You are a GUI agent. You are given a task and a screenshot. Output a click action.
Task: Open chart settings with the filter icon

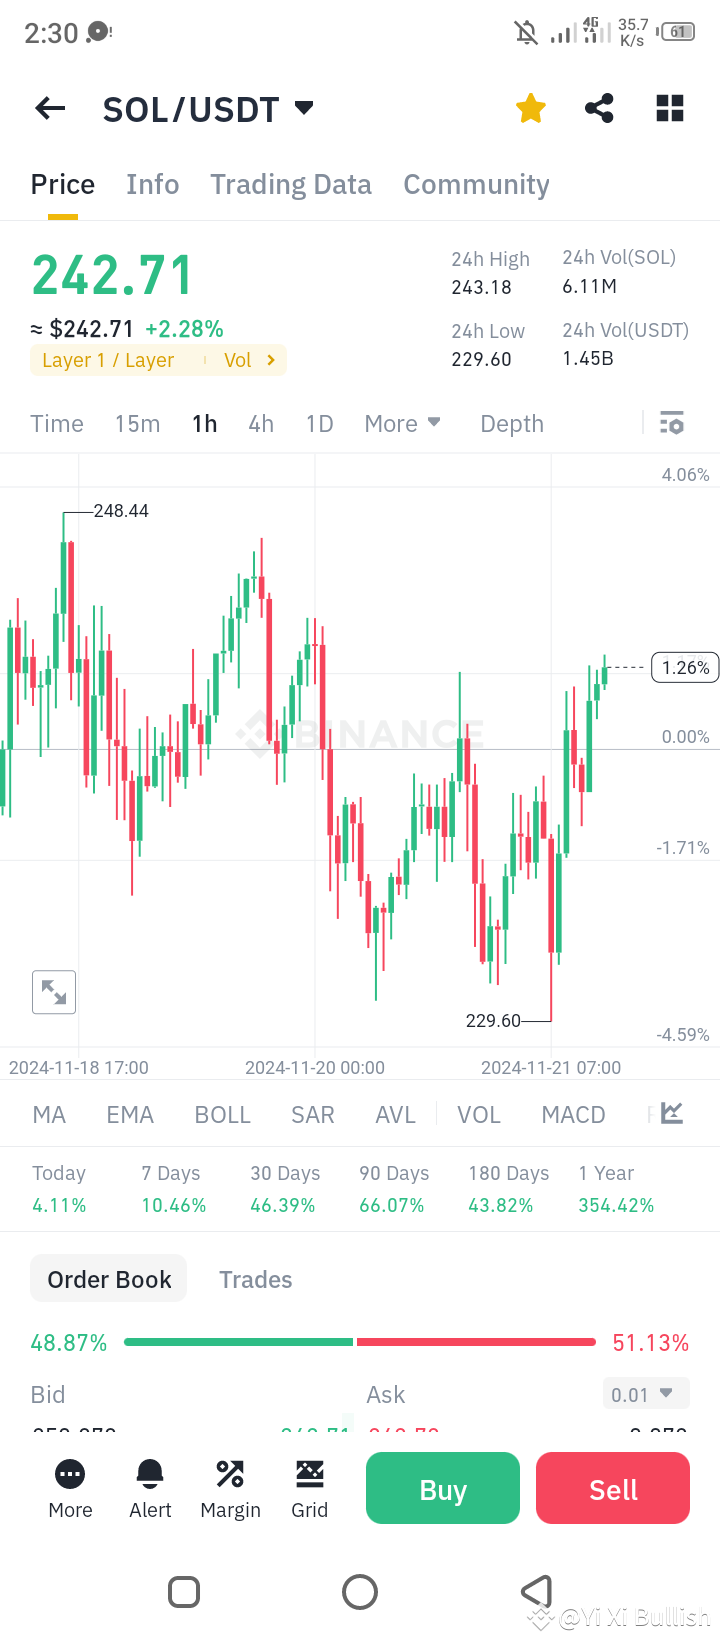671,423
